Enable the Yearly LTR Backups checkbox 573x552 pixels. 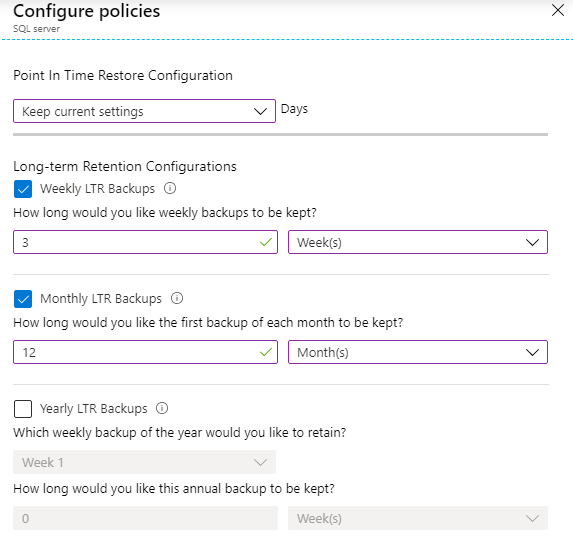23,409
